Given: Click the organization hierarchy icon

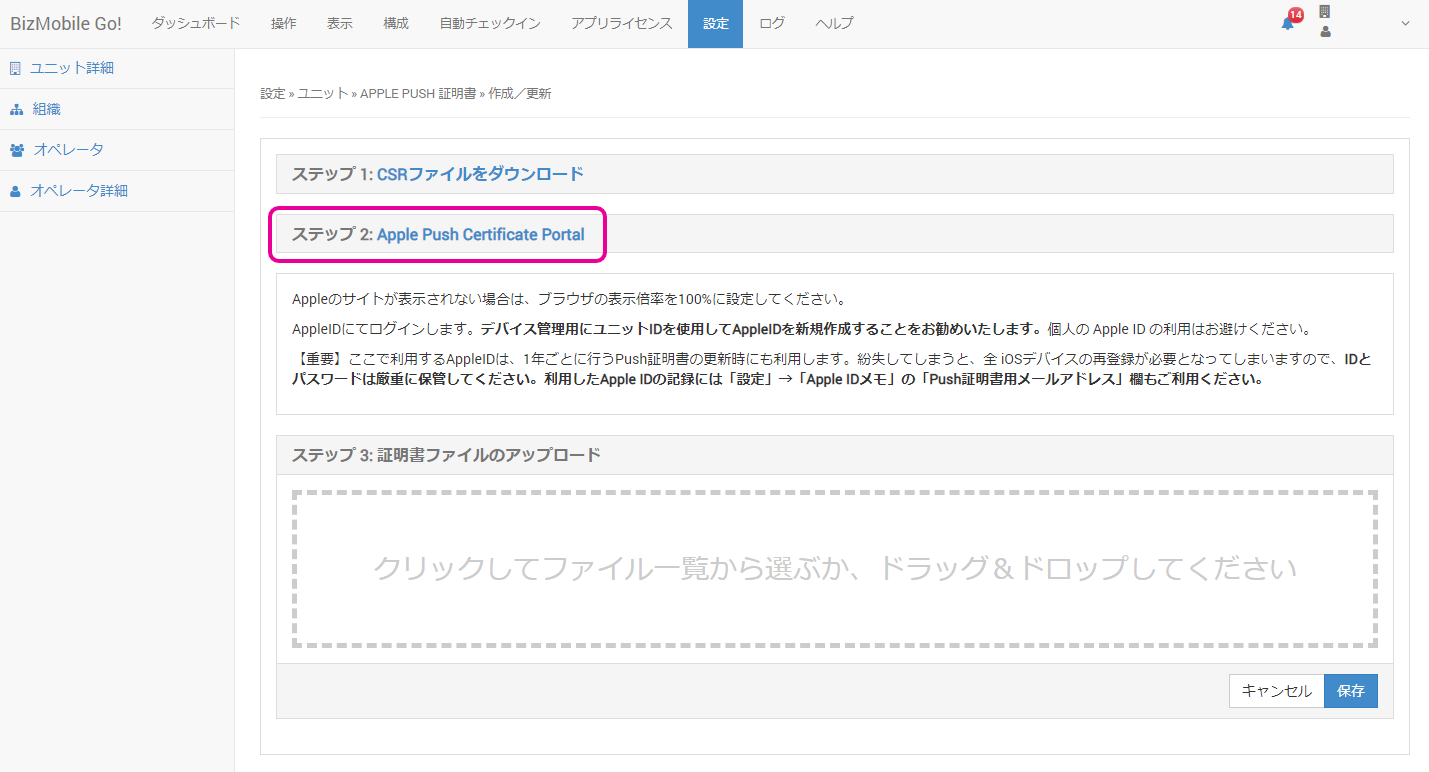Looking at the screenshot, I should click(16, 110).
